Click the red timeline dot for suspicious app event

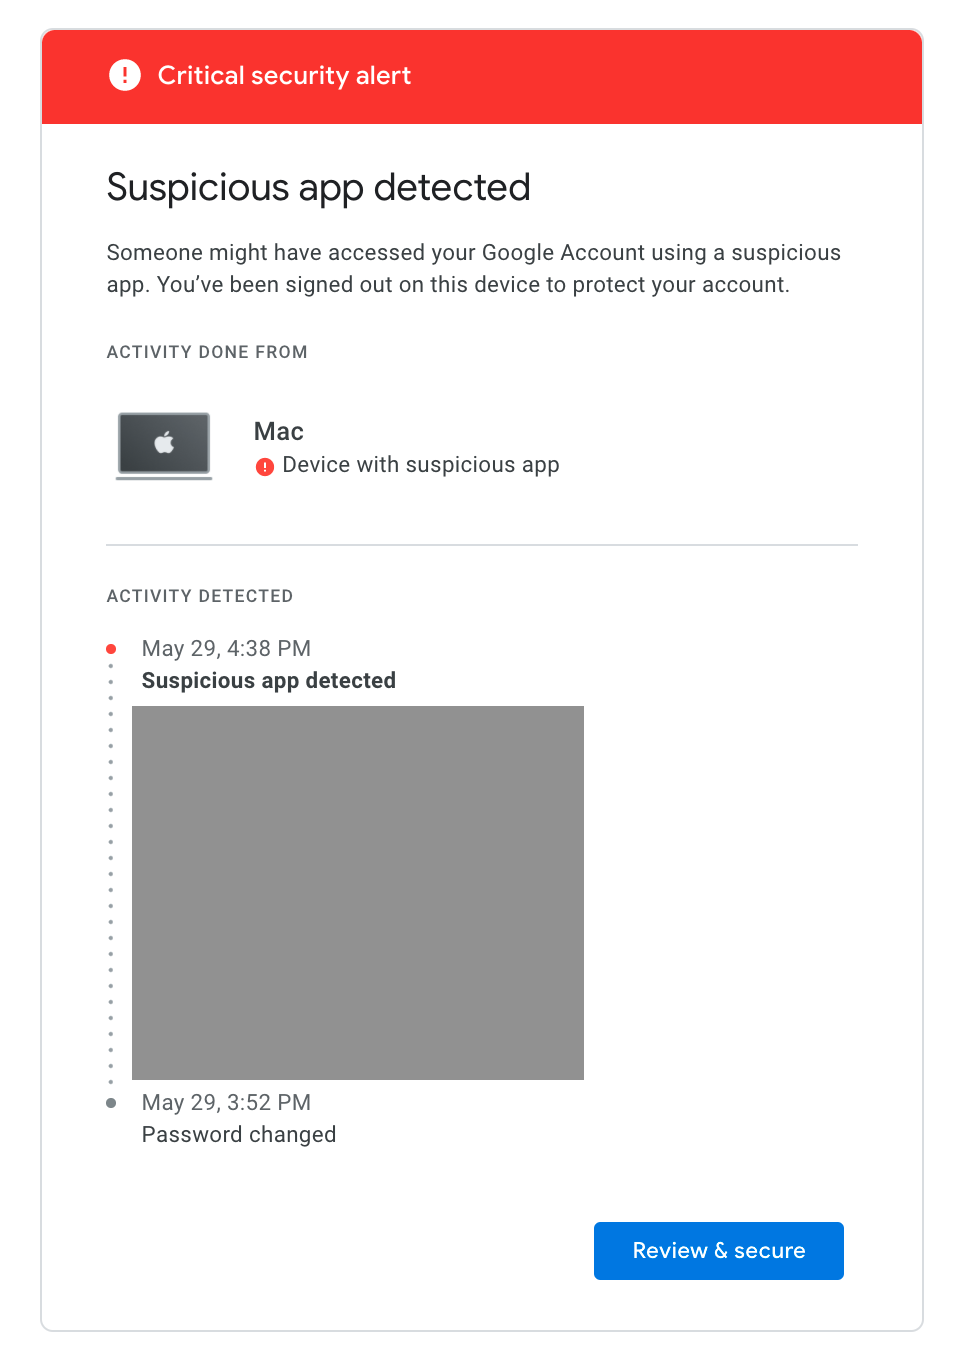111,648
